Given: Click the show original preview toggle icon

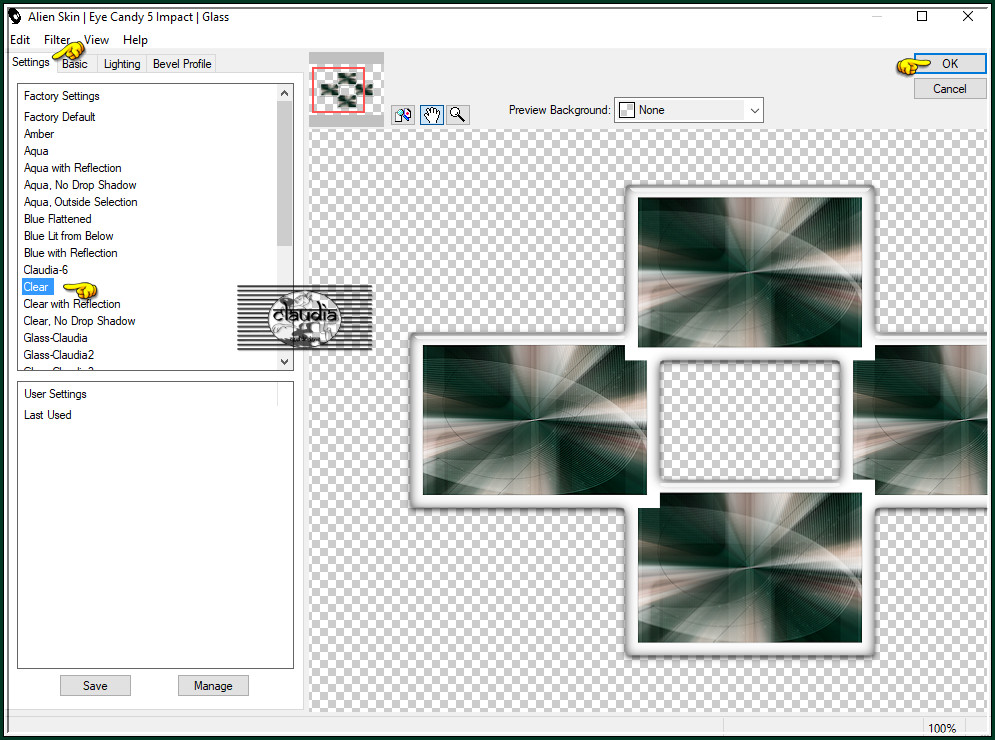Looking at the screenshot, I should click(403, 115).
